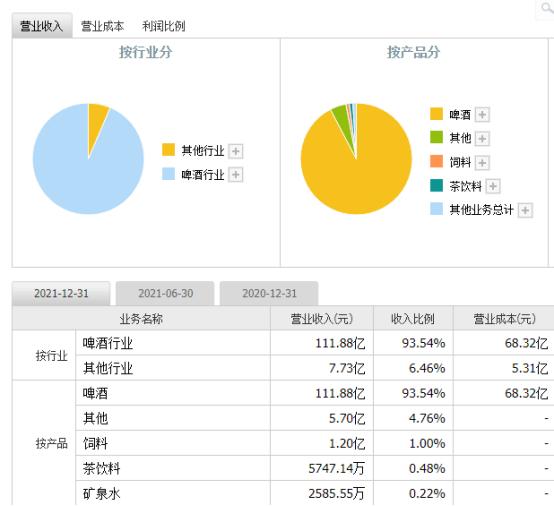
Task: Switch to the 利润比例 tab
Action: (164, 26)
